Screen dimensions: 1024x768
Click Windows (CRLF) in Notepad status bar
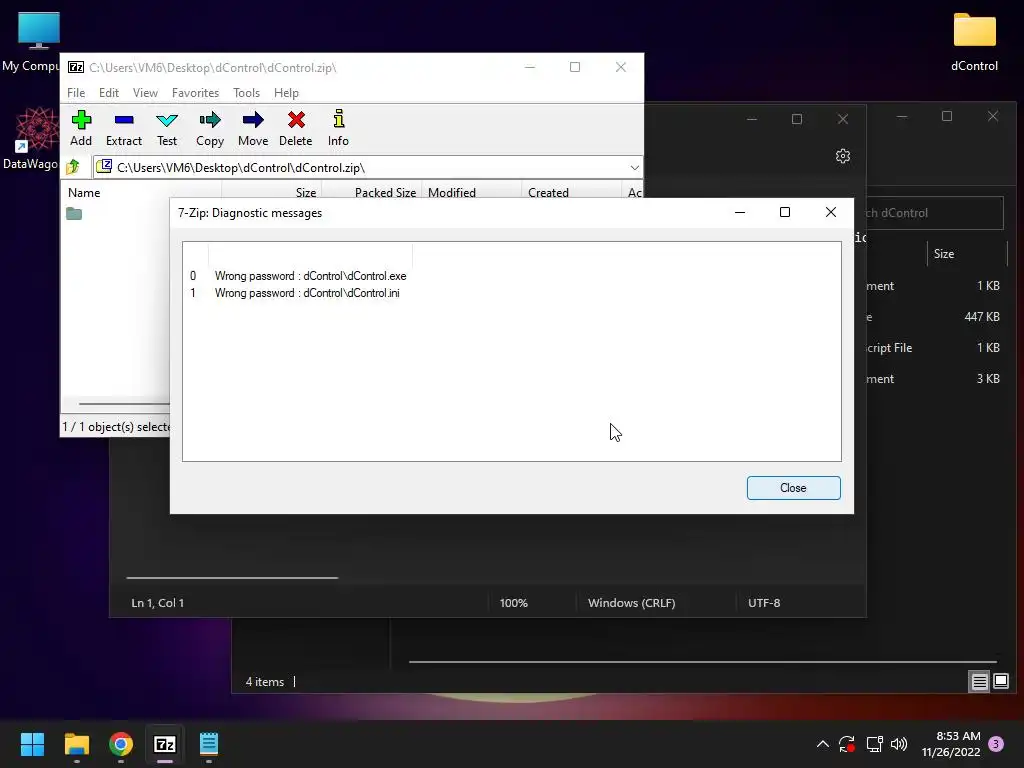point(632,603)
